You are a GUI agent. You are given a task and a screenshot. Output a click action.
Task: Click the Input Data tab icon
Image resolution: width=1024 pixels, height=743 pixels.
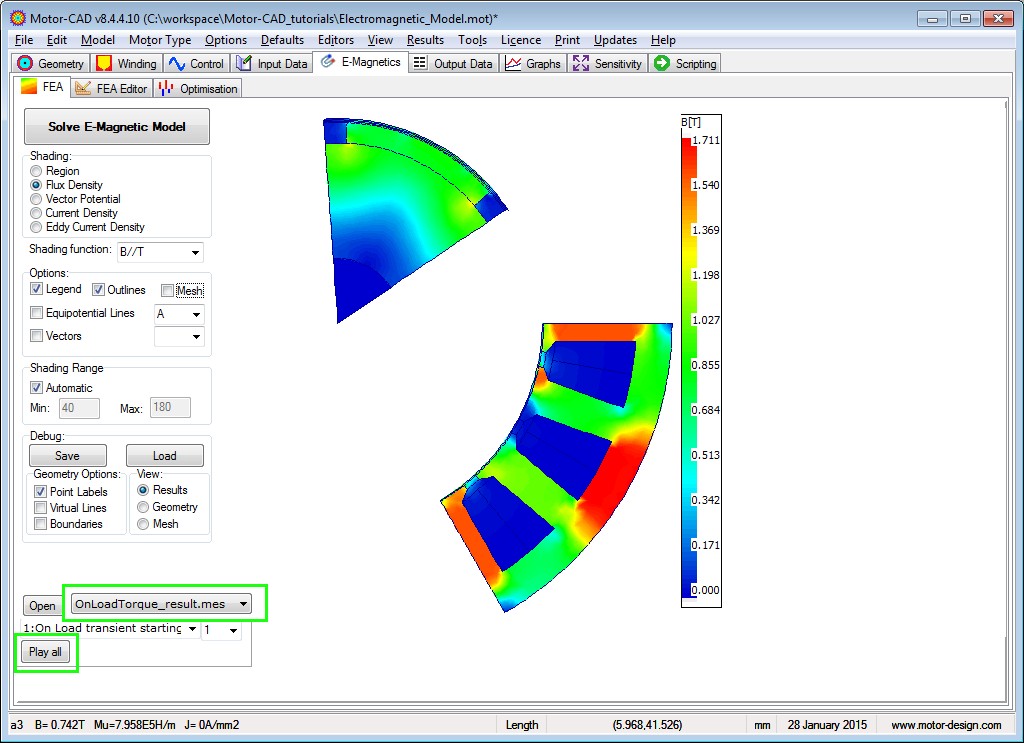[x=244, y=64]
